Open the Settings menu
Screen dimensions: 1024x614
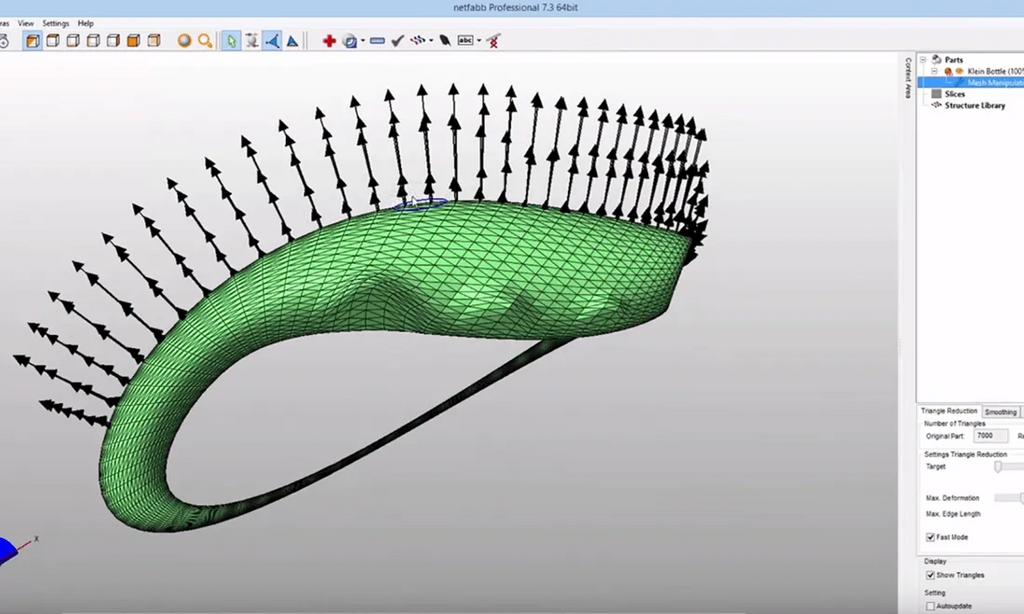[x=55, y=22]
